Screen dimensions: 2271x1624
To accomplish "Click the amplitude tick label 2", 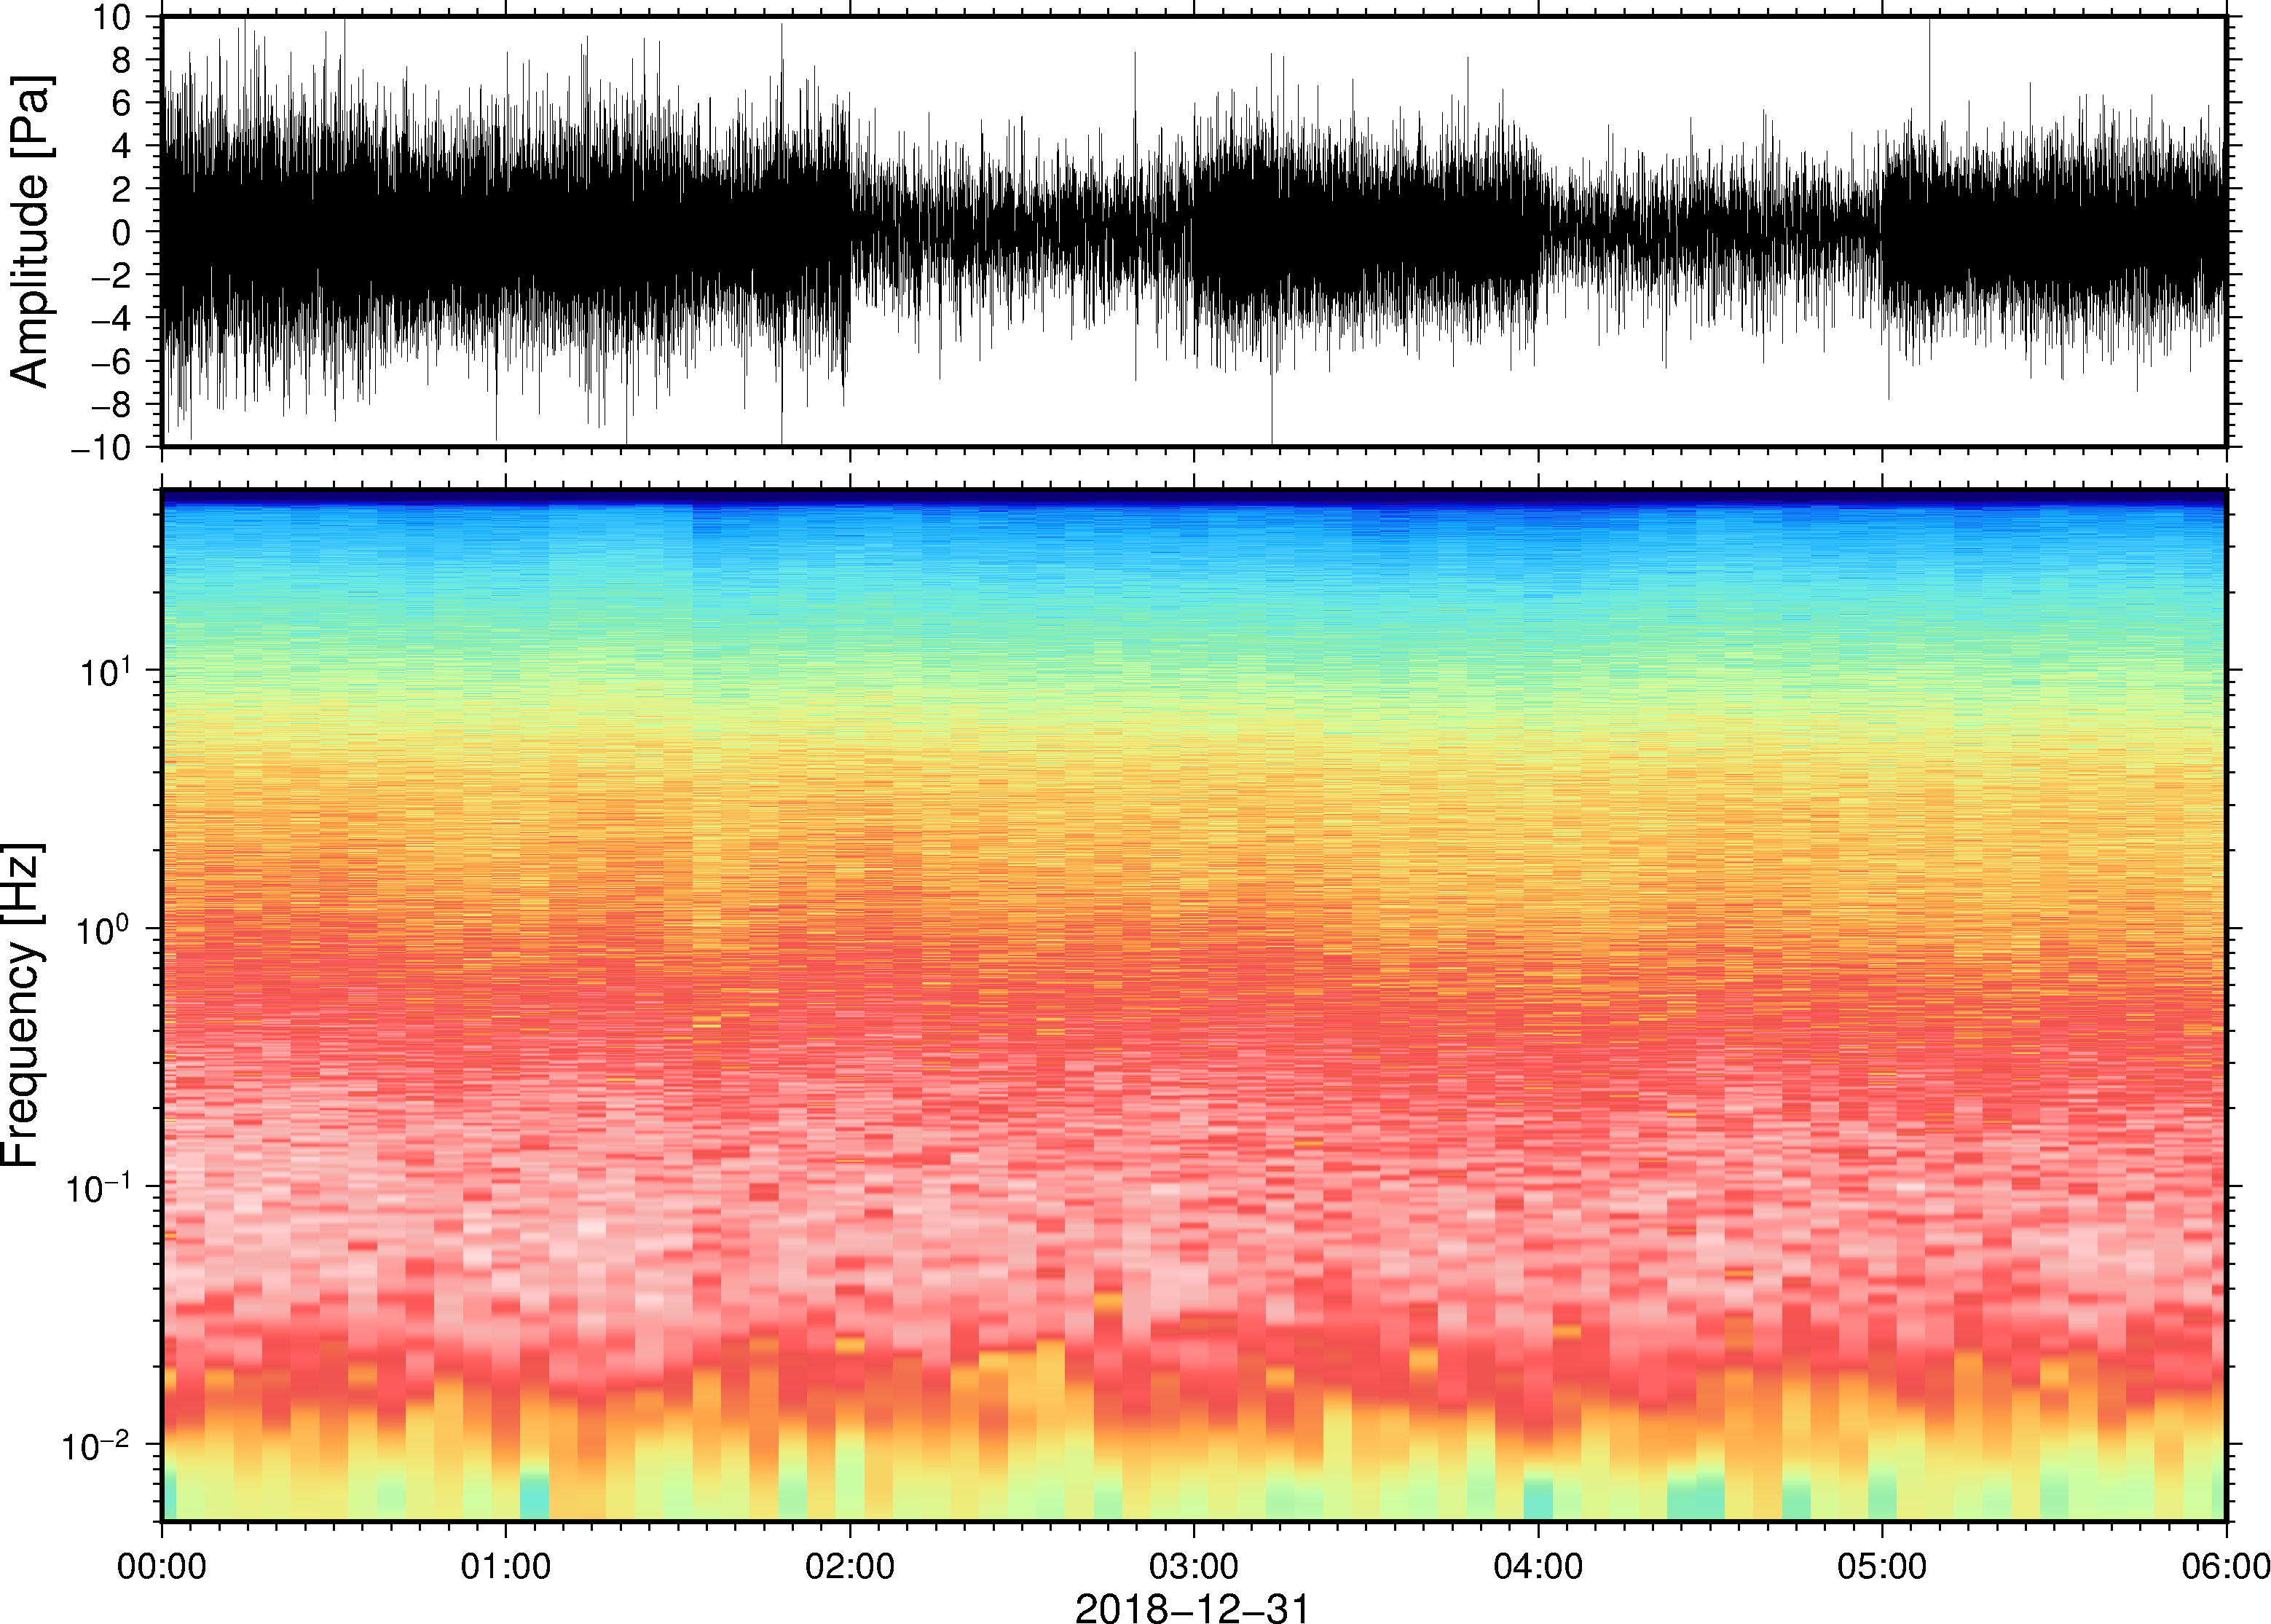I will (122, 189).
